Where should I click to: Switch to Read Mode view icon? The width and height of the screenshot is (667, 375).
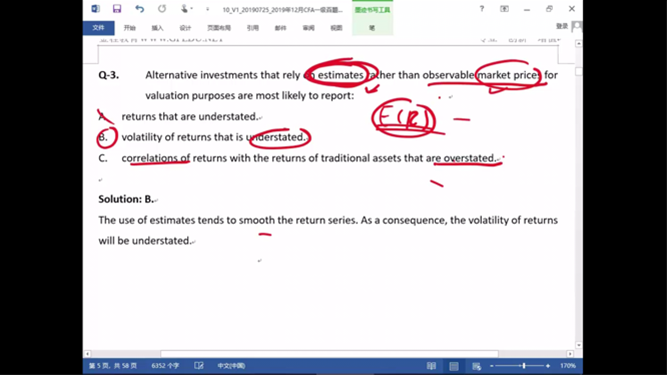431,366
